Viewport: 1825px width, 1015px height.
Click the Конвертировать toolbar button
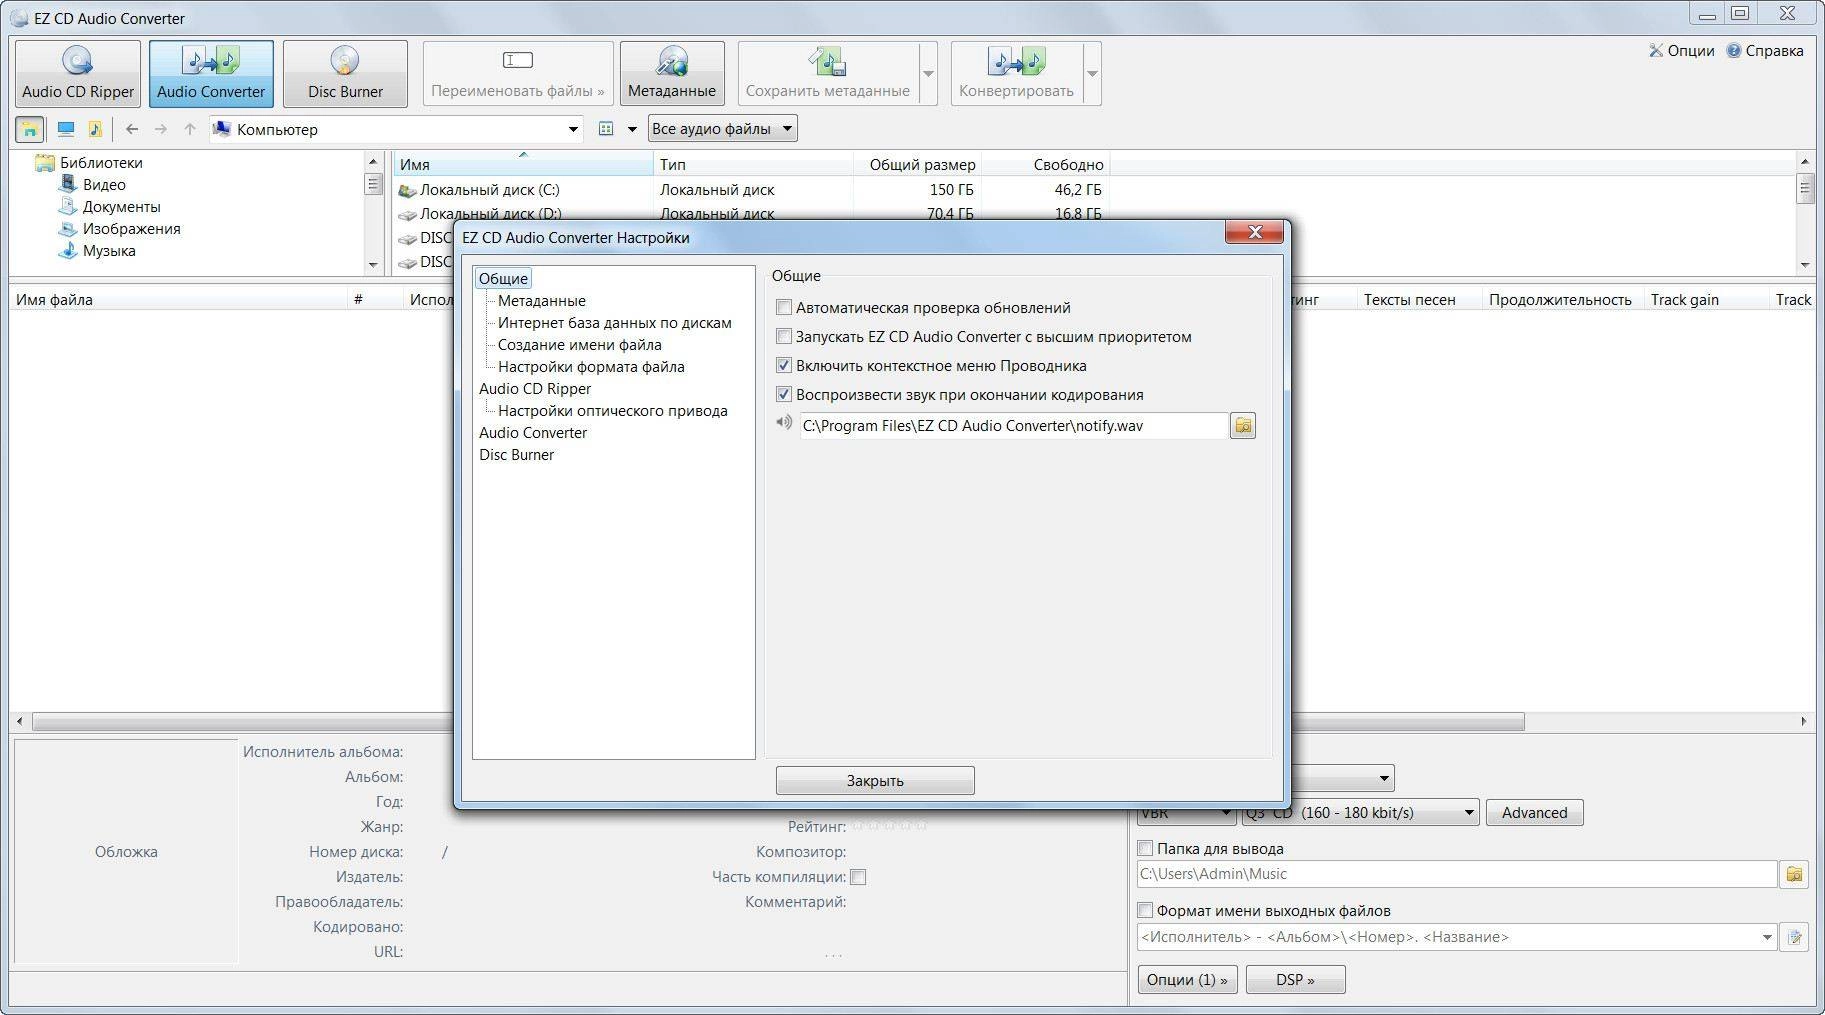point(1016,74)
